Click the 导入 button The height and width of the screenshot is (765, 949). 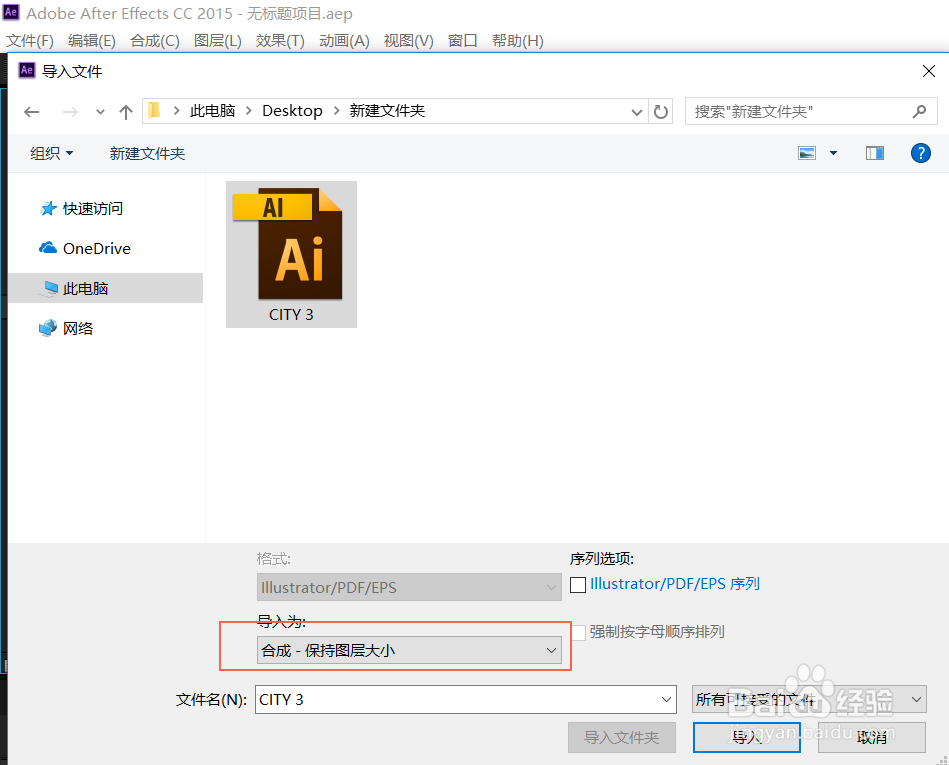point(747,737)
